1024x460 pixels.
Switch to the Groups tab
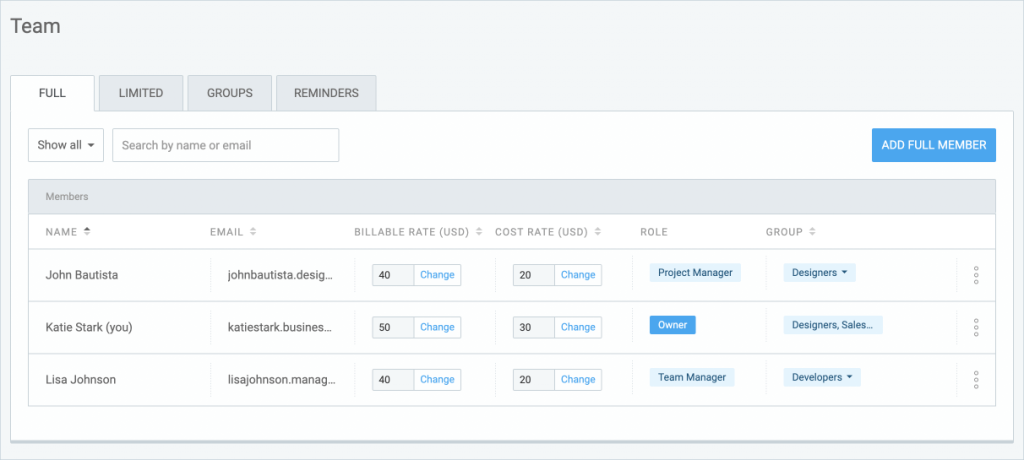[230, 93]
